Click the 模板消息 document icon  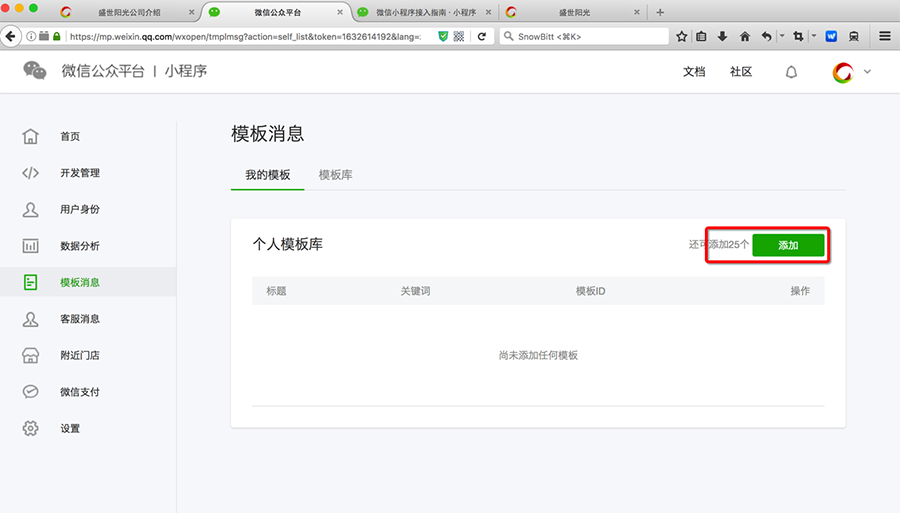pos(30,282)
